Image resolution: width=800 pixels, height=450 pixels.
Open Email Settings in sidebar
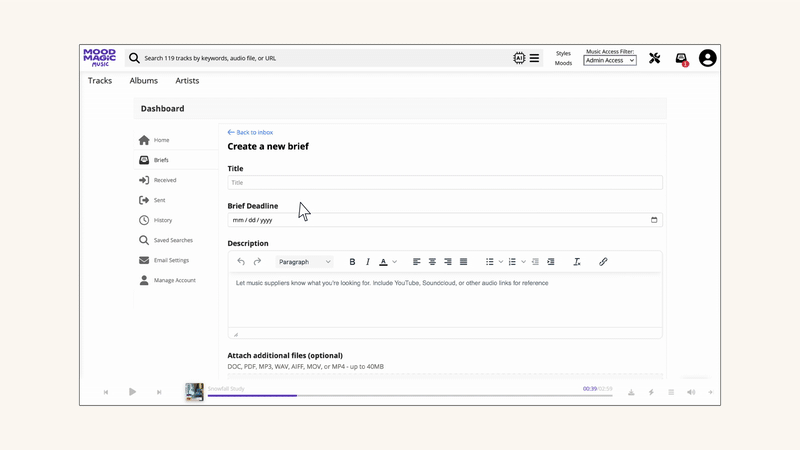tap(170, 260)
